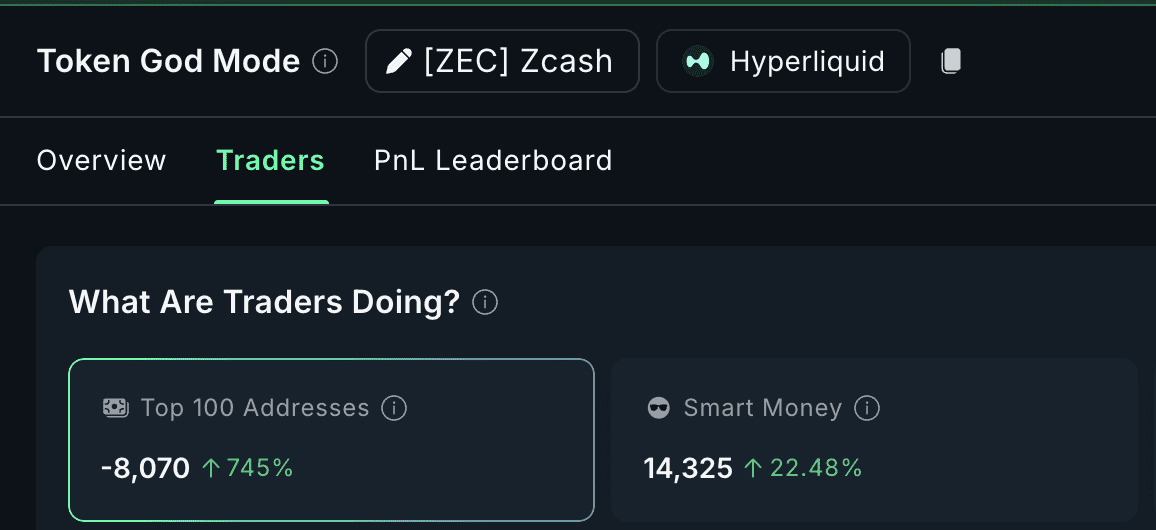Show info for Smart Money
Viewport: 1156px width, 530px height.
click(x=868, y=408)
